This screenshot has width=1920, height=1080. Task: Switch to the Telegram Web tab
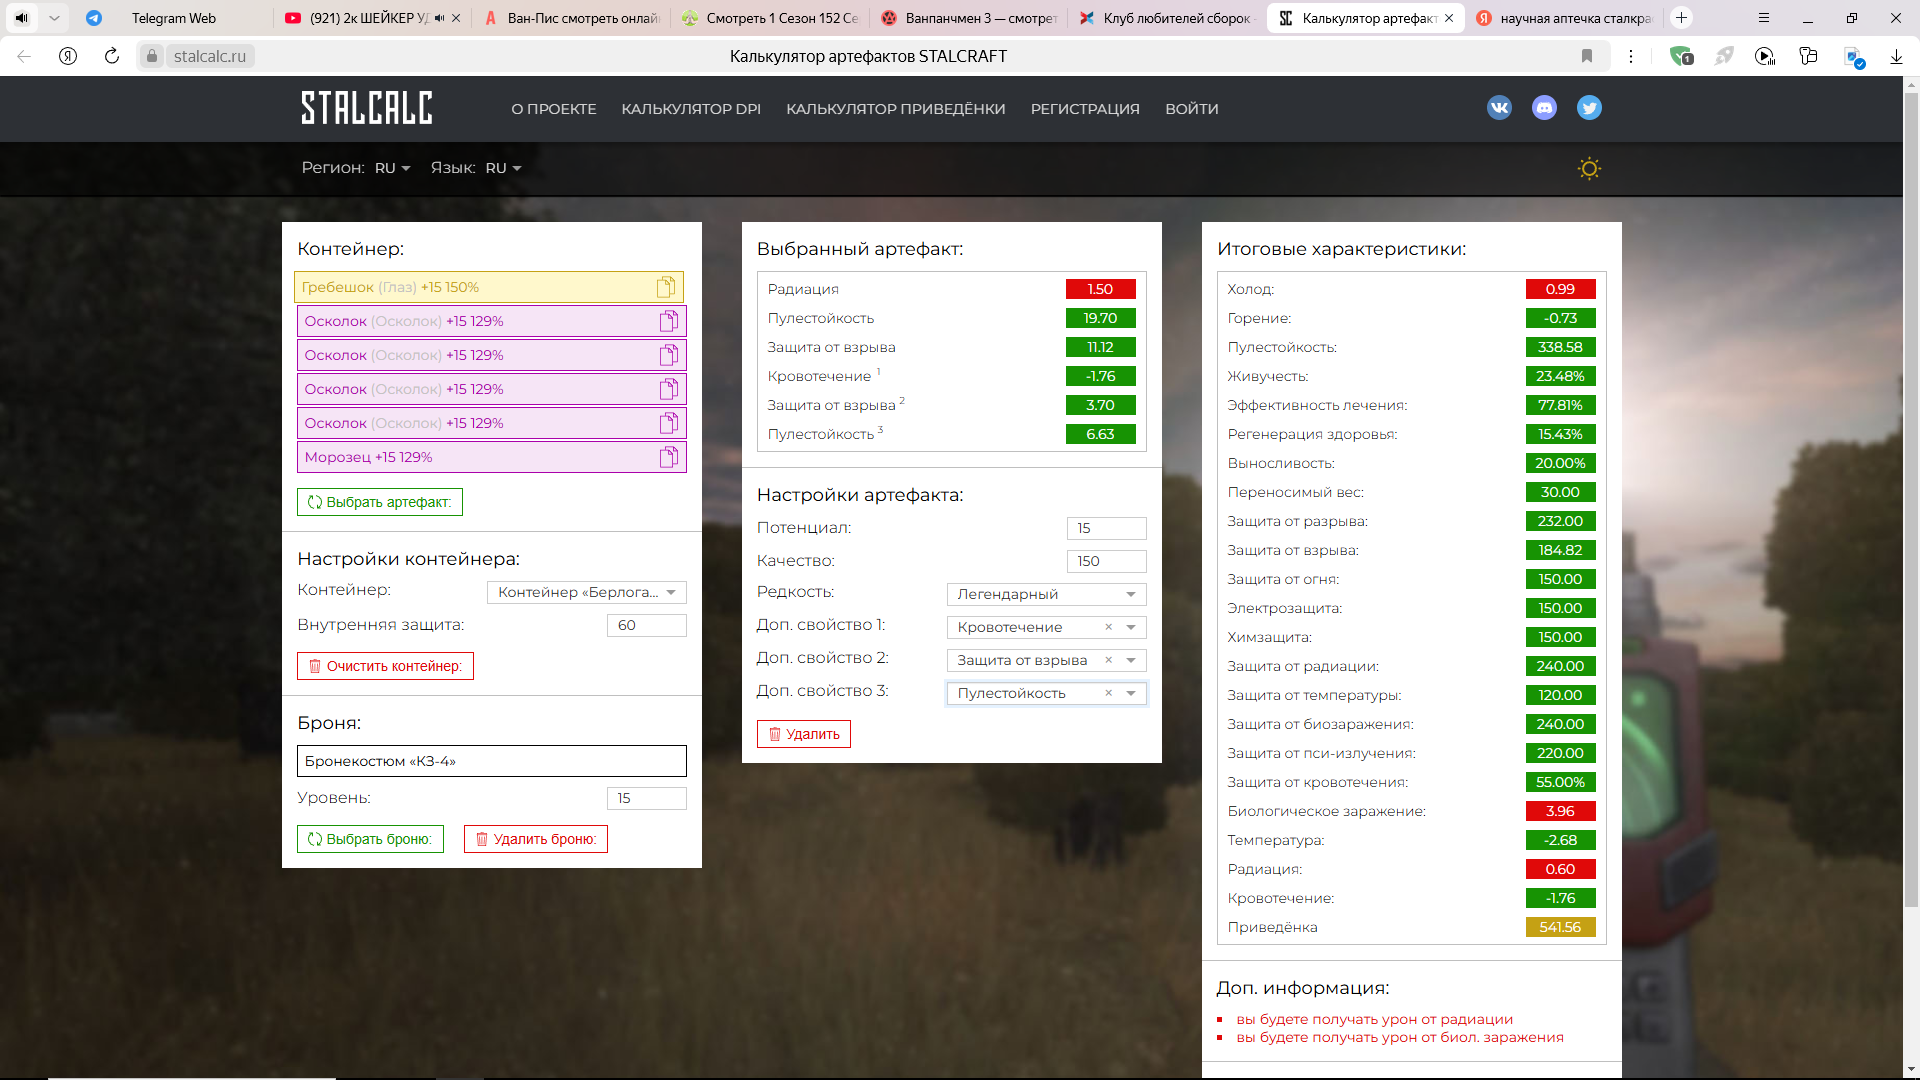pos(174,18)
